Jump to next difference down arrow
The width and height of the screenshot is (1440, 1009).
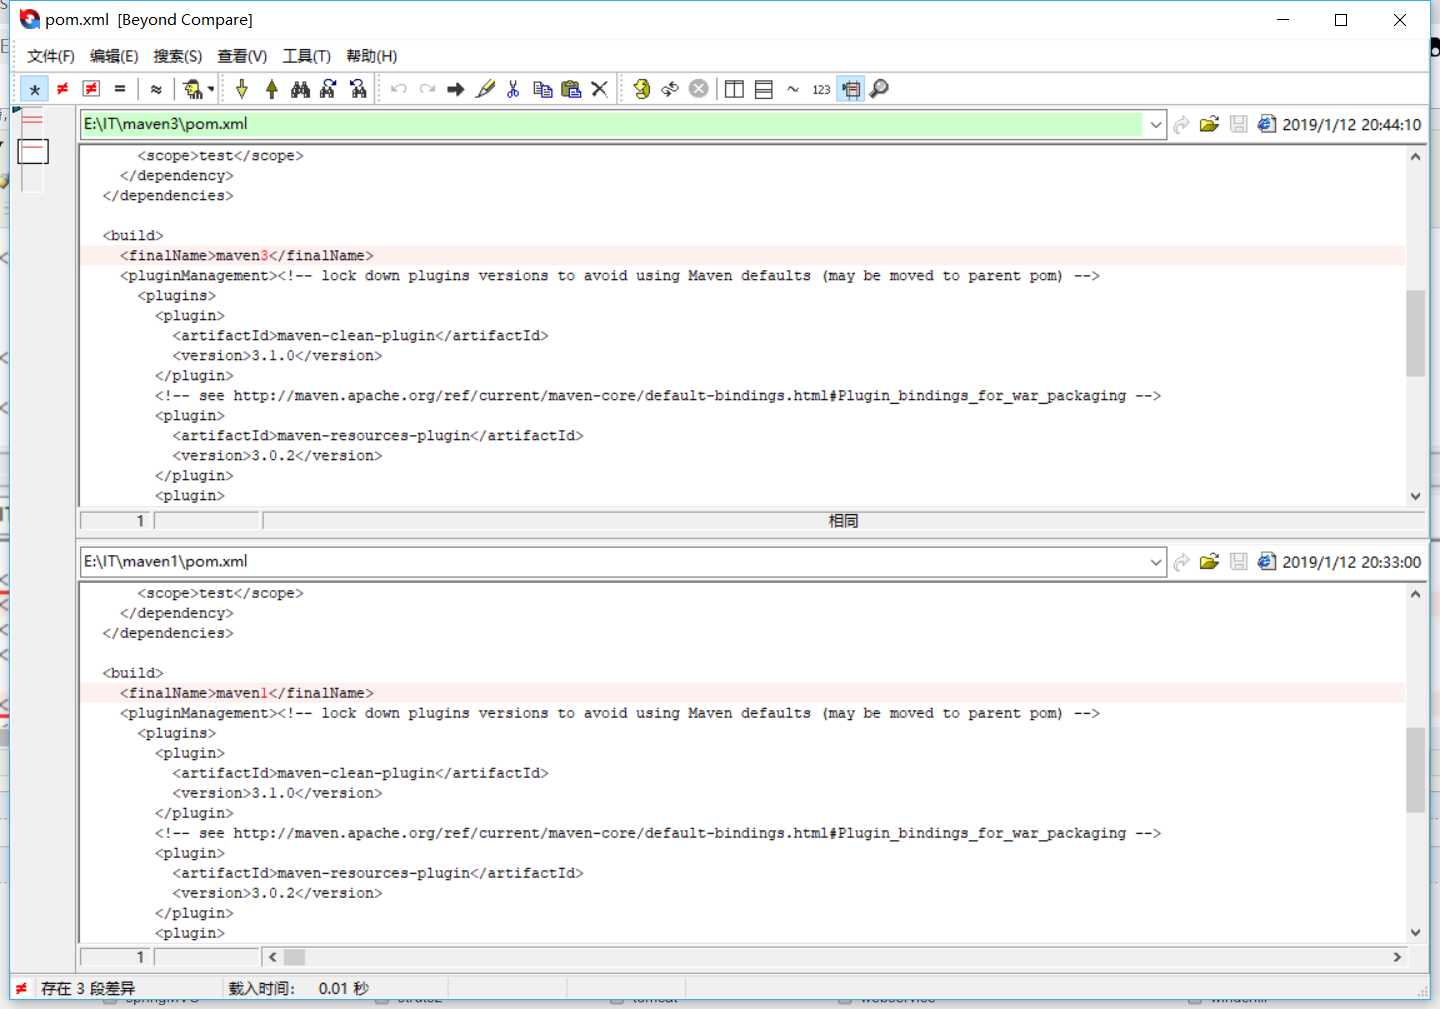coord(242,89)
